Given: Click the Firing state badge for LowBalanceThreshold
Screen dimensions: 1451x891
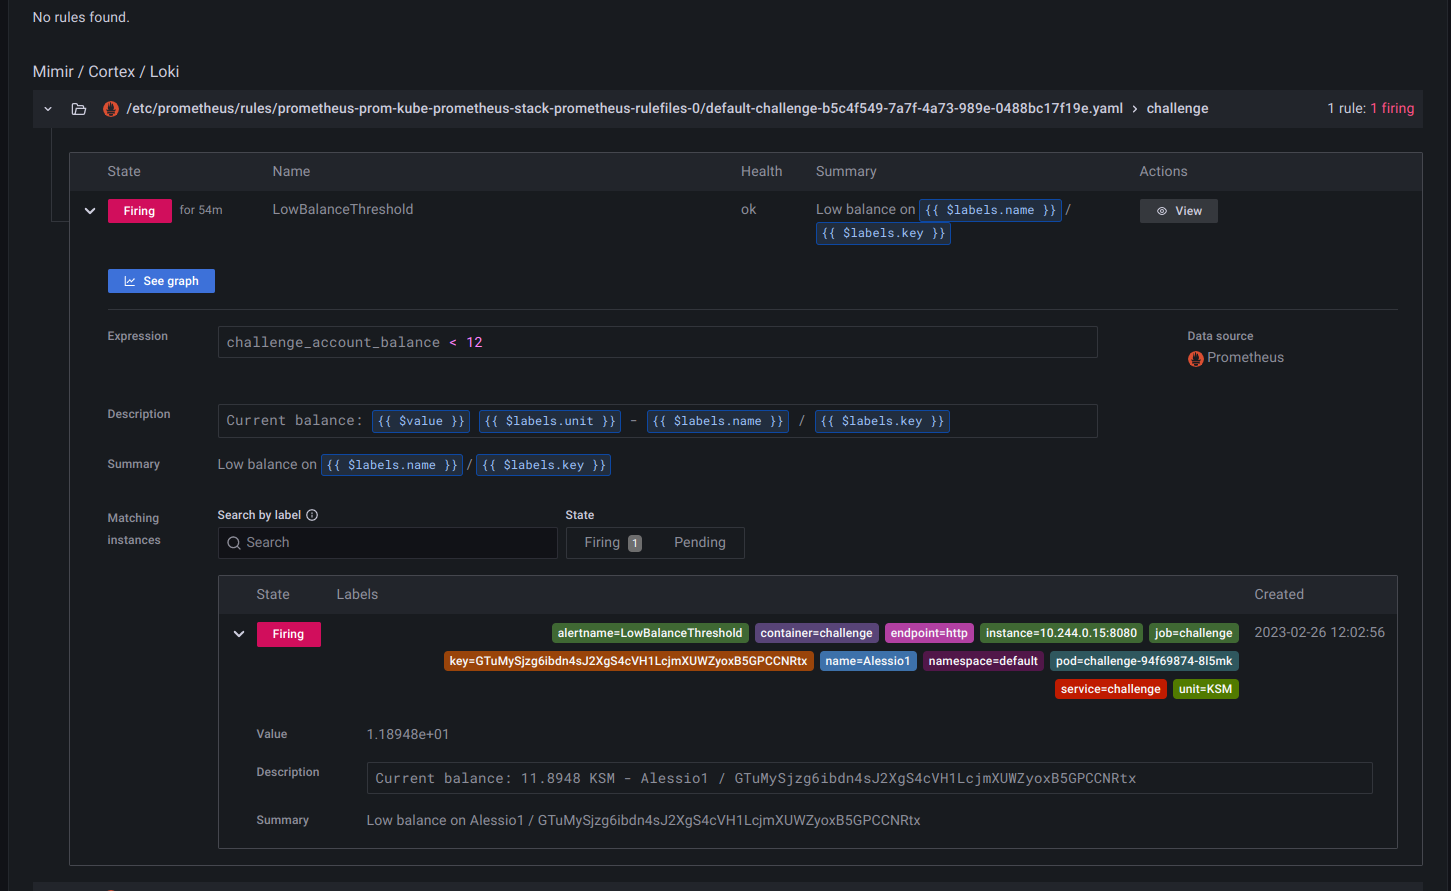Looking at the screenshot, I should (139, 211).
